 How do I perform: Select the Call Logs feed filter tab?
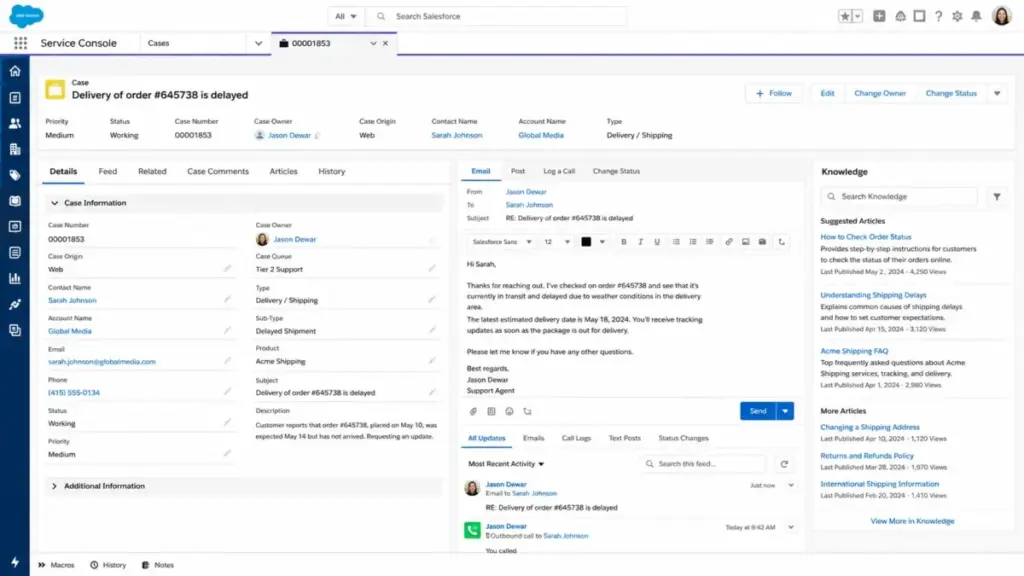[x=576, y=438]
